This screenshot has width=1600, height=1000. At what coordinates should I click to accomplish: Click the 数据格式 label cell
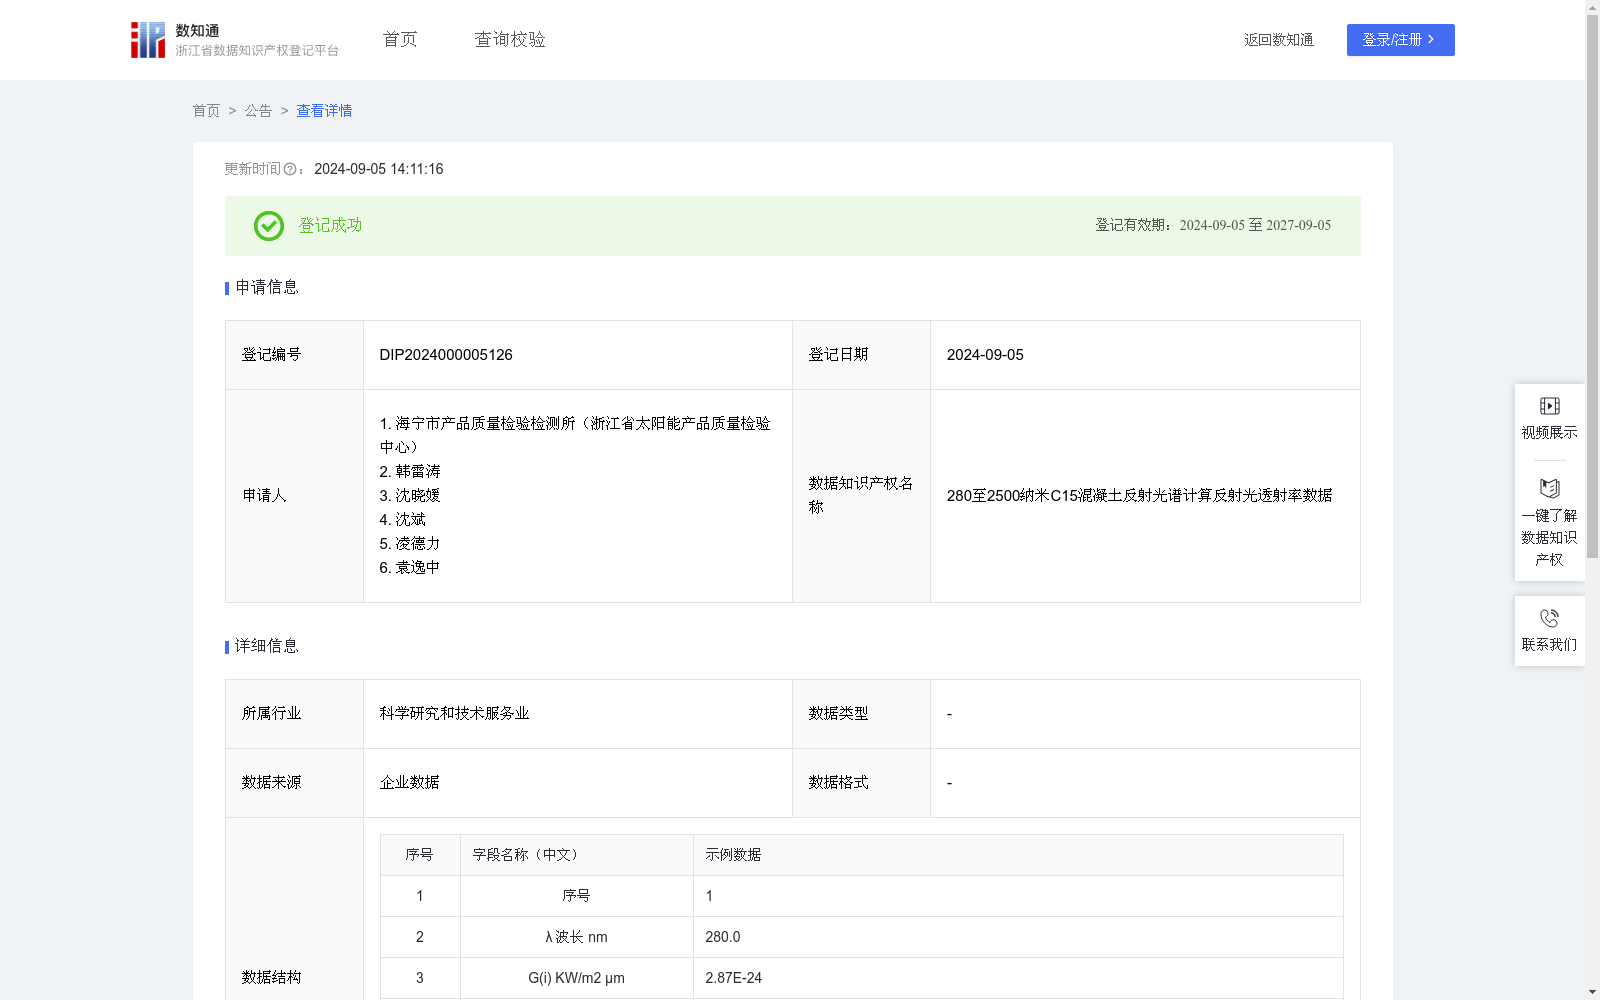pos(861,782)
